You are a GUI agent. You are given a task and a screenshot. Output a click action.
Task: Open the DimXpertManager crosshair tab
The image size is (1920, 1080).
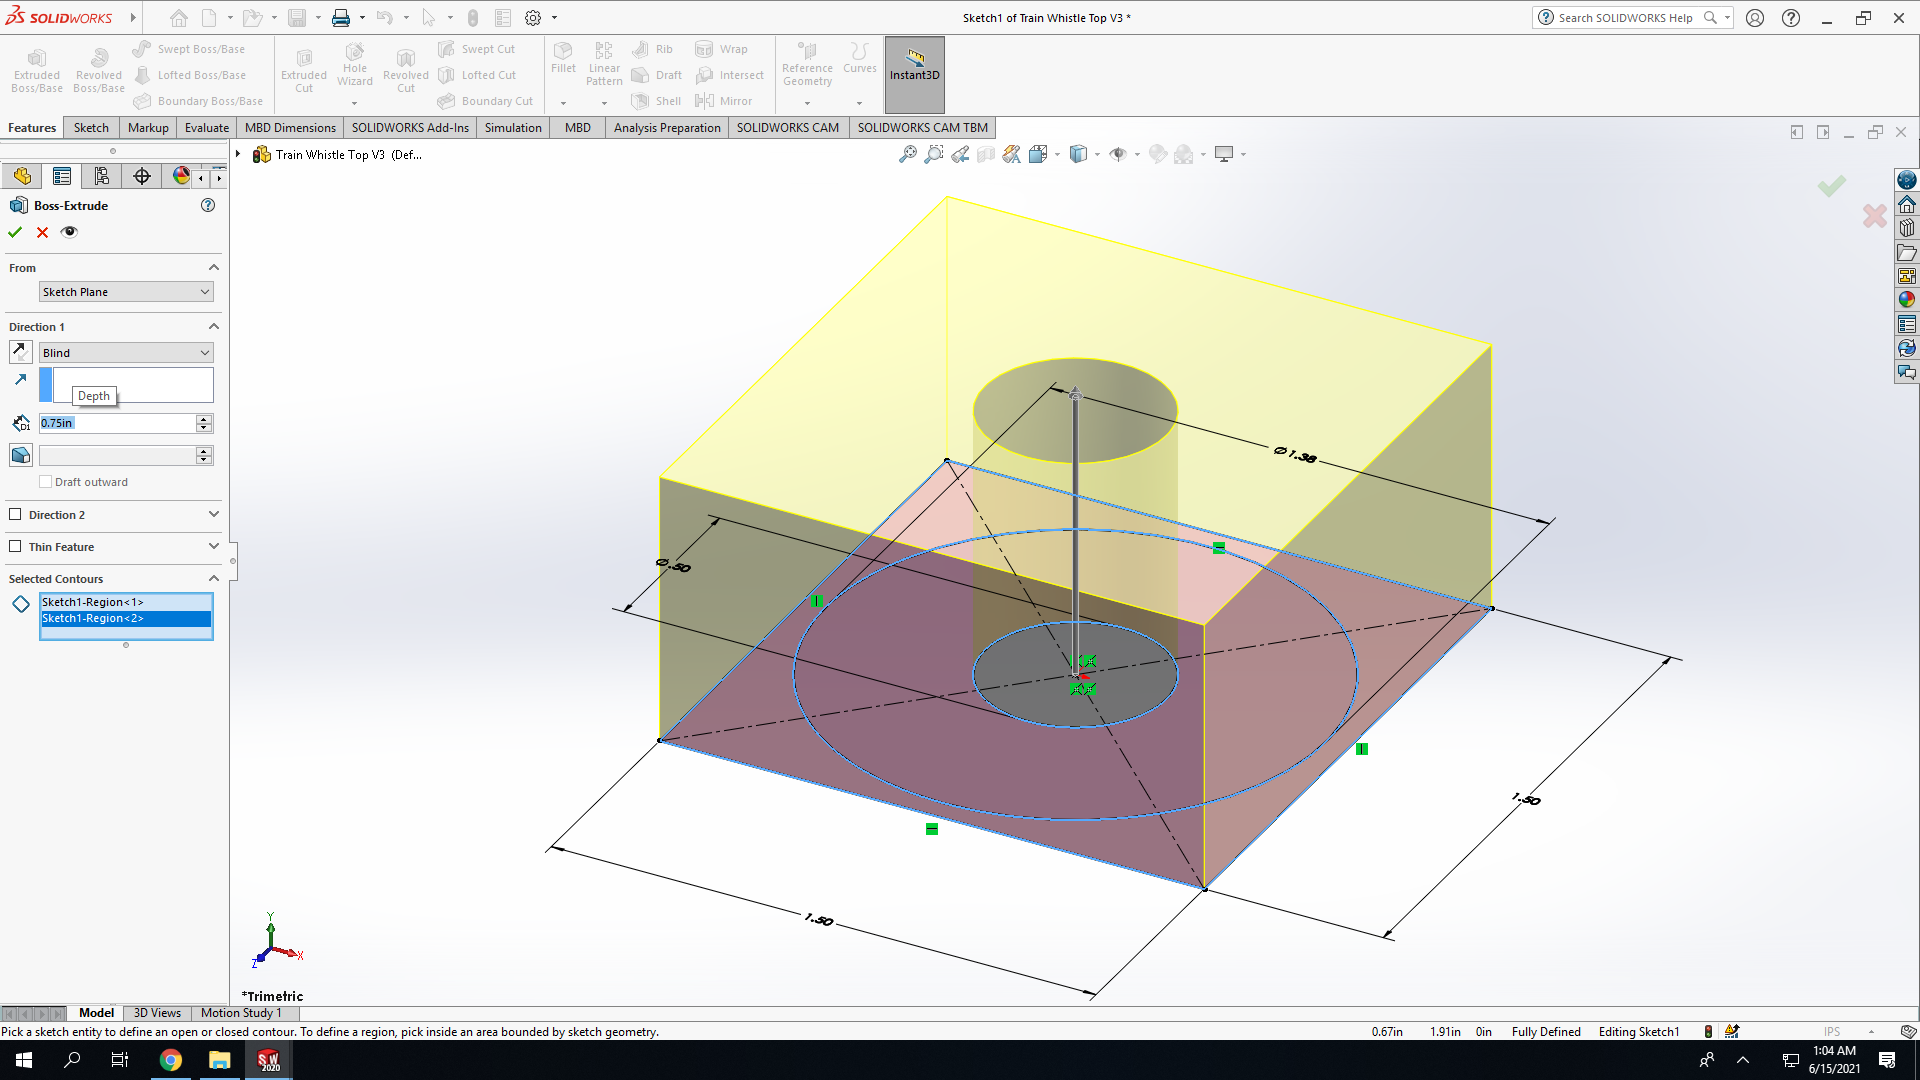tap(142, 176)
